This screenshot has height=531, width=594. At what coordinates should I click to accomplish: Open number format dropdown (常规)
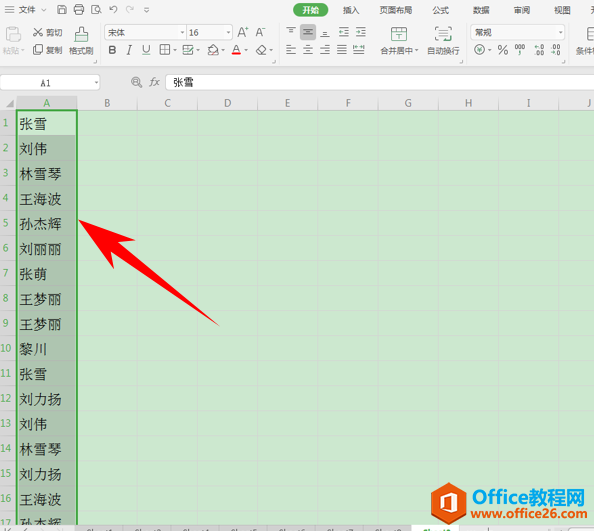561,33
